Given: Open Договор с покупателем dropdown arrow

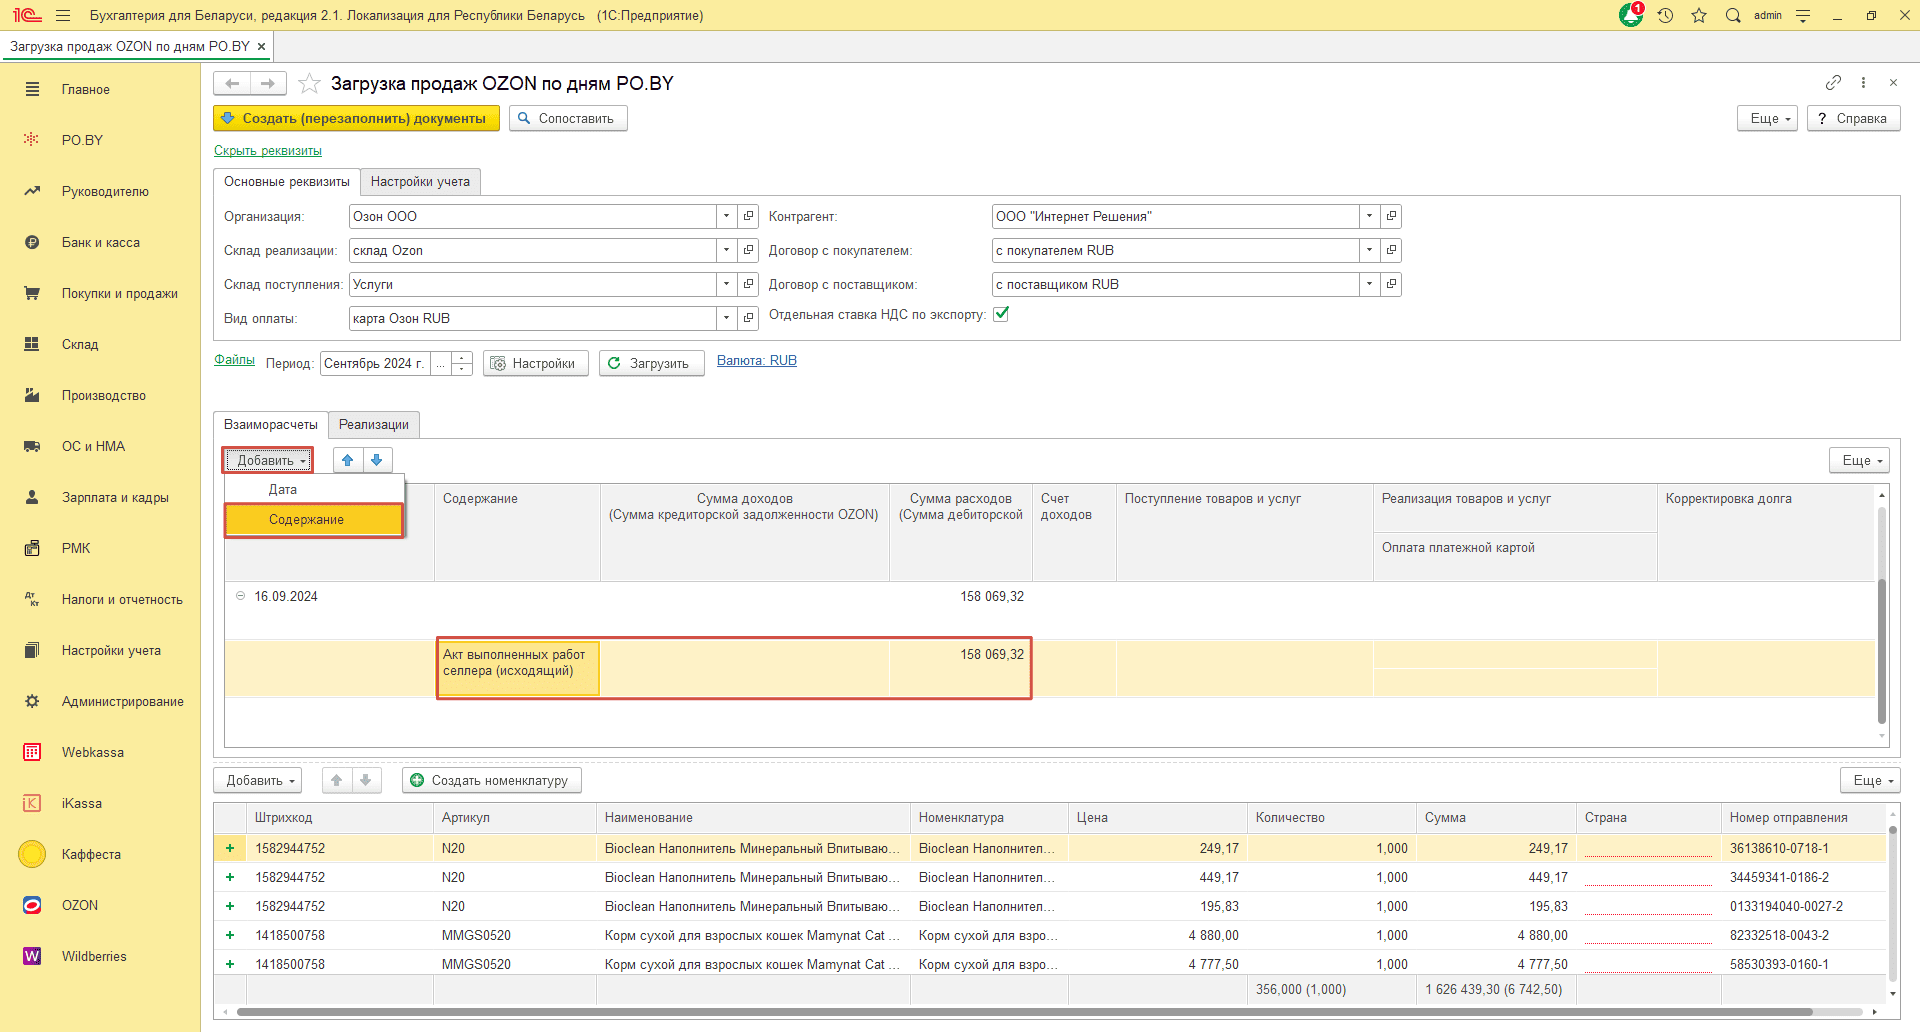Looking at the screenshot, I should 1370,250.
